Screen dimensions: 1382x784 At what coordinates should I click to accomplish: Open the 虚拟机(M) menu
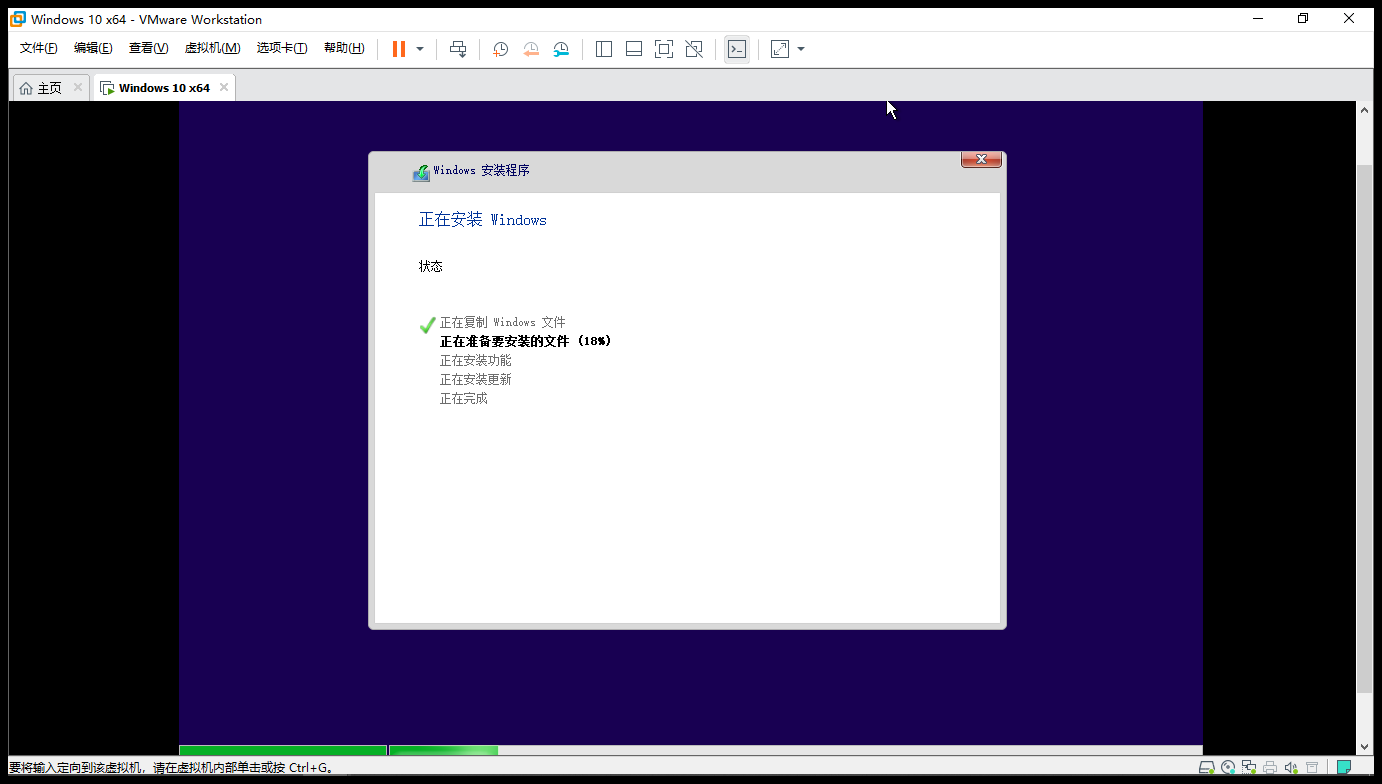coord(212,48)
